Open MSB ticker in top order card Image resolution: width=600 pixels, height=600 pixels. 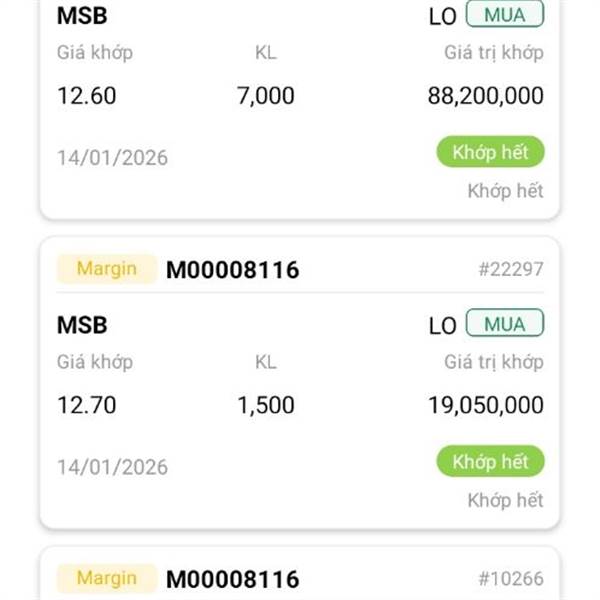(x=82, y=16)
